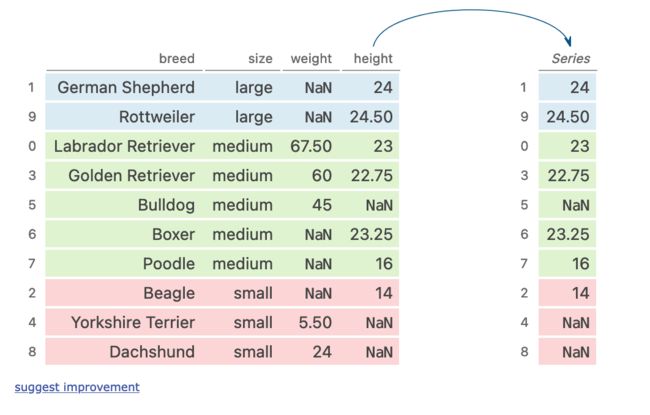This screenshot has width=650, height=415.
Task: Select the size column header
Action: [260, 58]
